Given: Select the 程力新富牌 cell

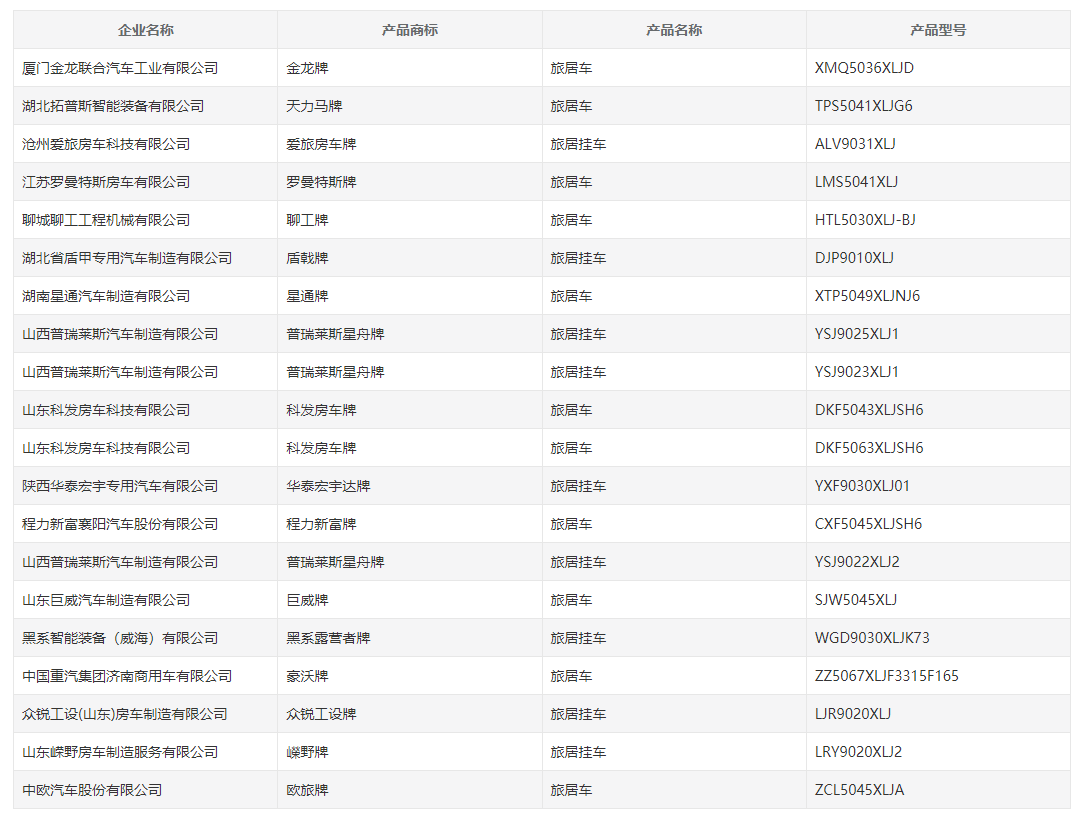Looking at the screenshot, I should click(410, 523).
